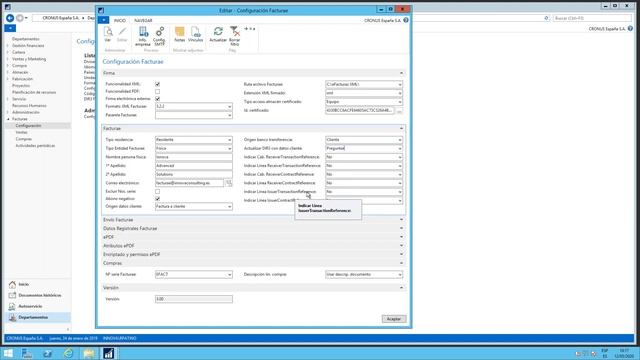Click the Correo electrónico input field
Screen dimensions: 640x360
point(189,183)
